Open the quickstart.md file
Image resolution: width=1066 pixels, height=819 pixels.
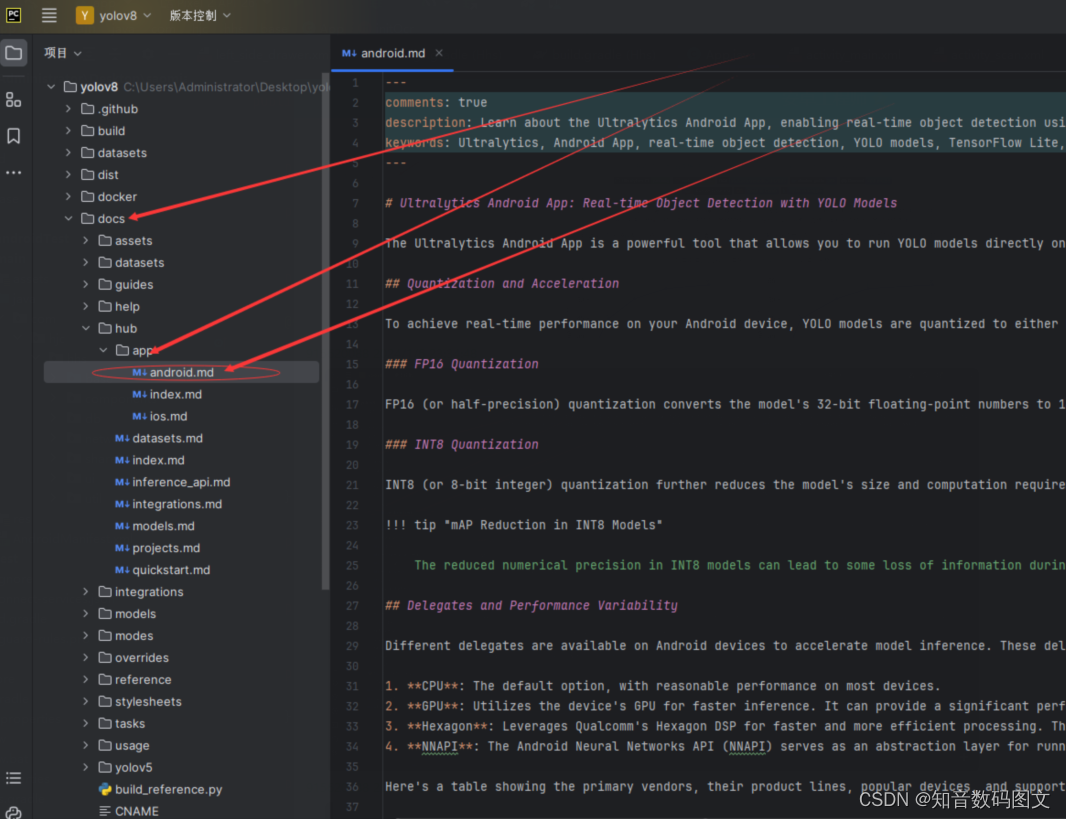(x=162, y=570)
